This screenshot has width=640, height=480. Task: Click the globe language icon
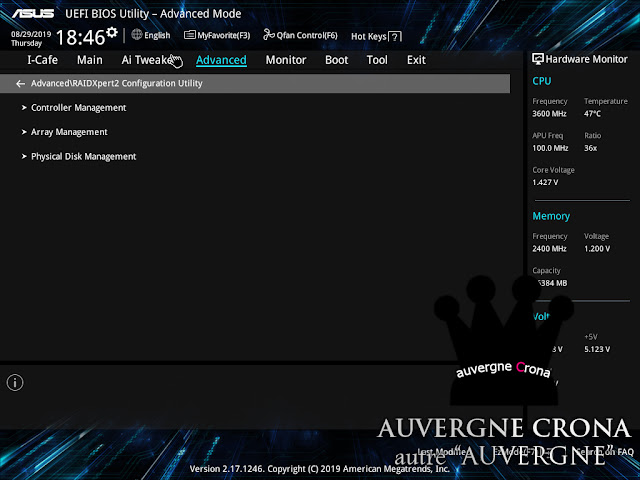137,35
